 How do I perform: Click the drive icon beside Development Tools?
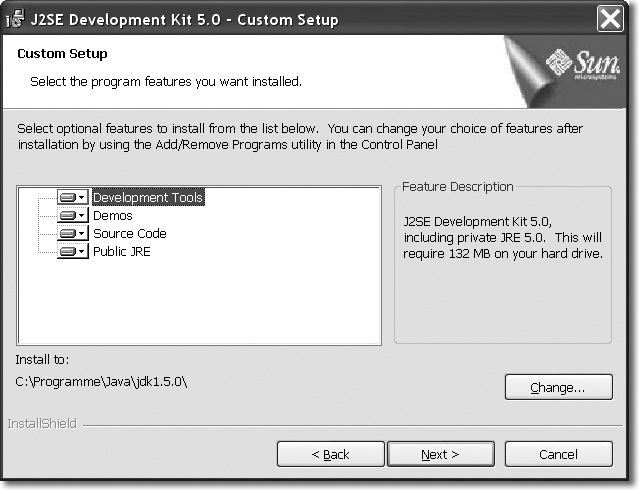(x=67, y=198)
